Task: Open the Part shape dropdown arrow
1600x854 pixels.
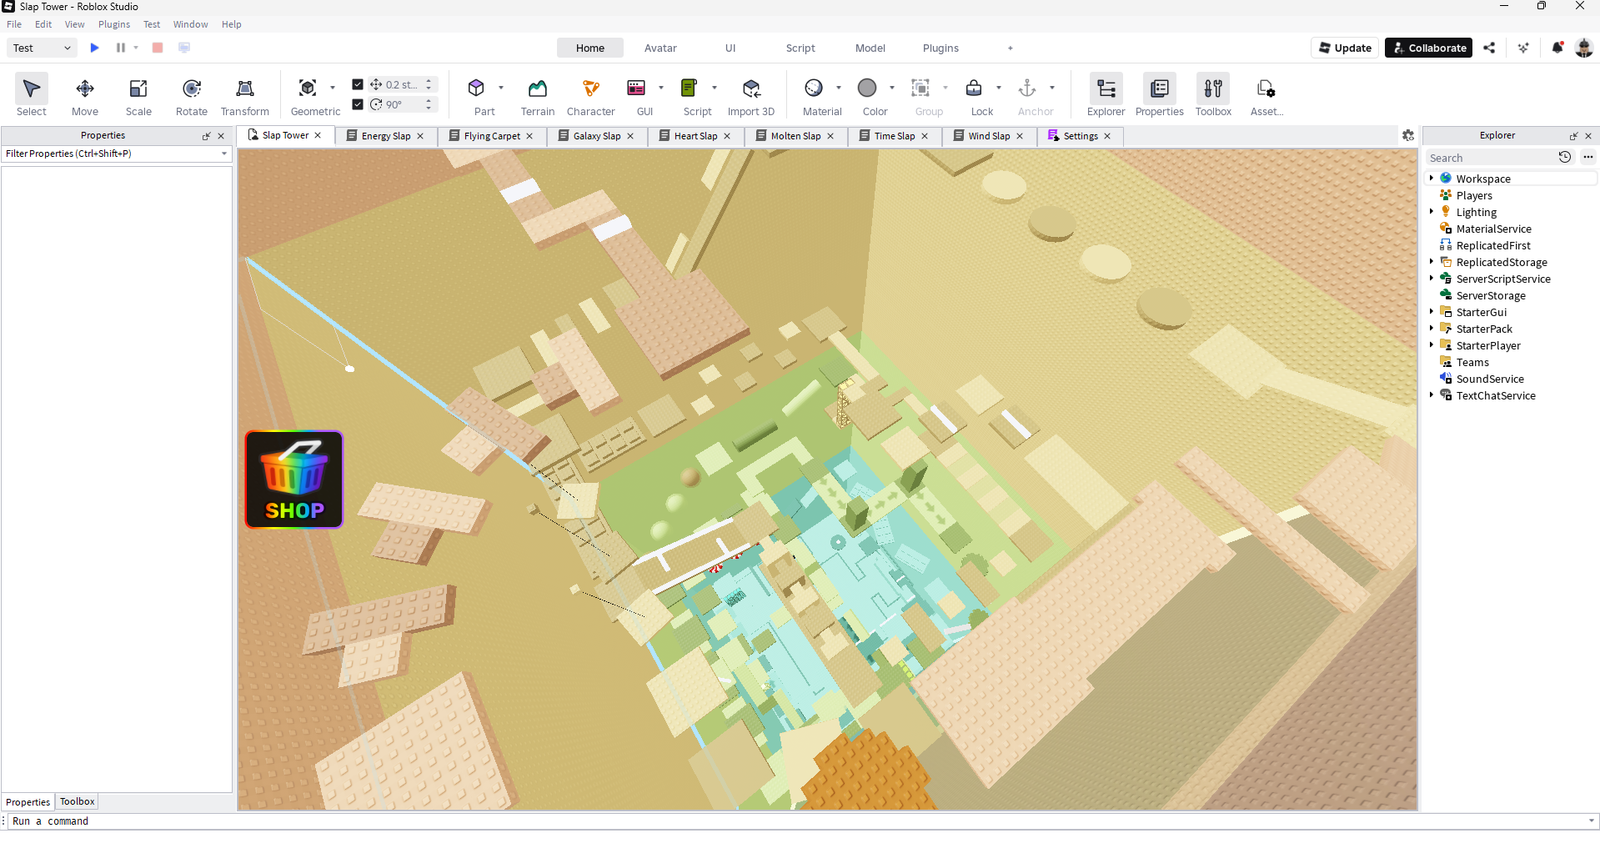Action: tap(501, 88)
